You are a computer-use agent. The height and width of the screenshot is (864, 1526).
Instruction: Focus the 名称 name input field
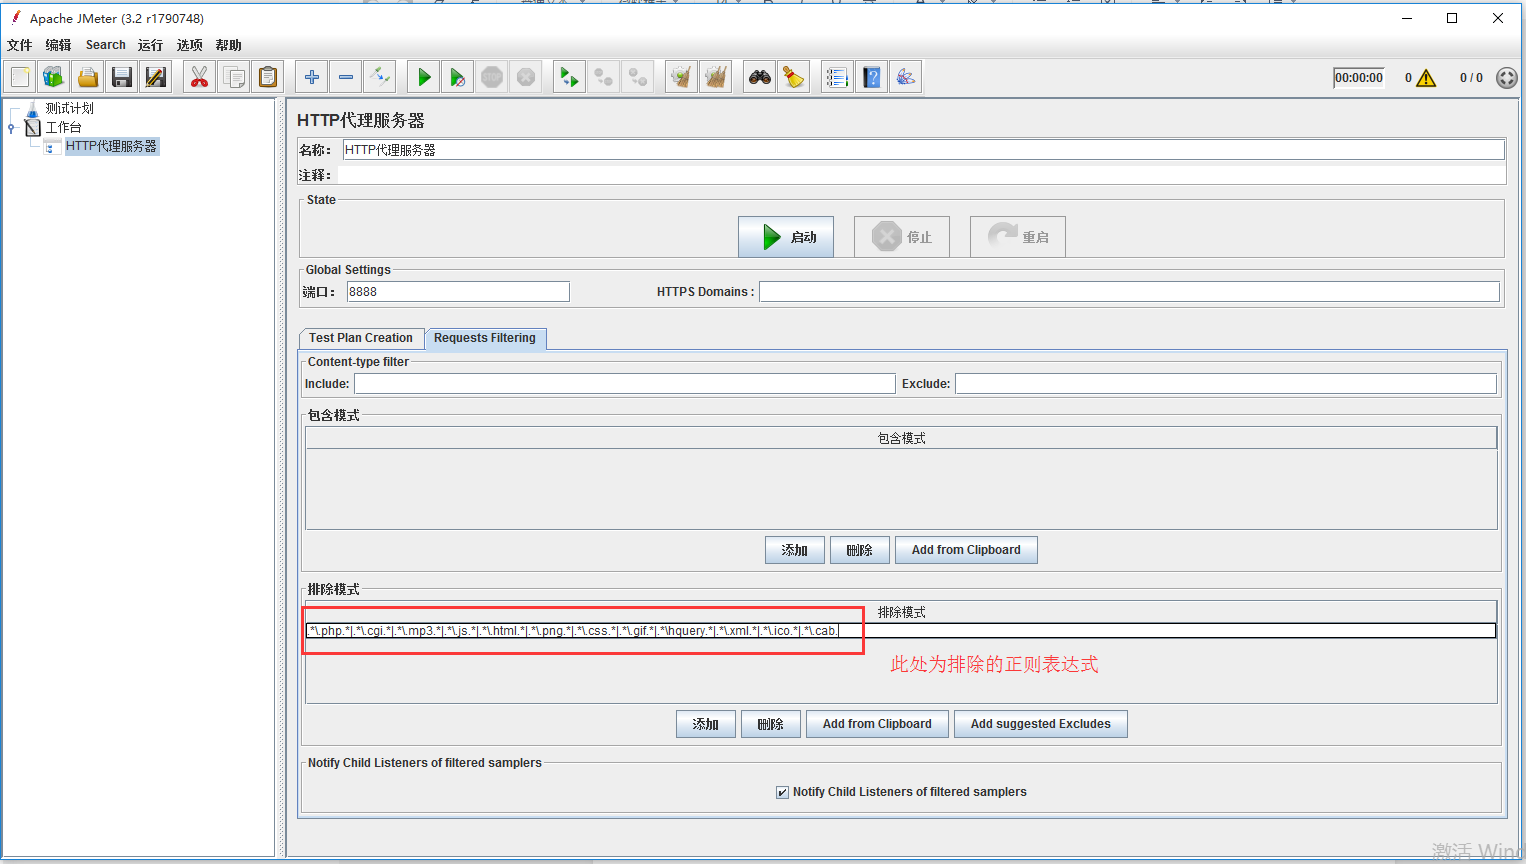coord(923,150)
